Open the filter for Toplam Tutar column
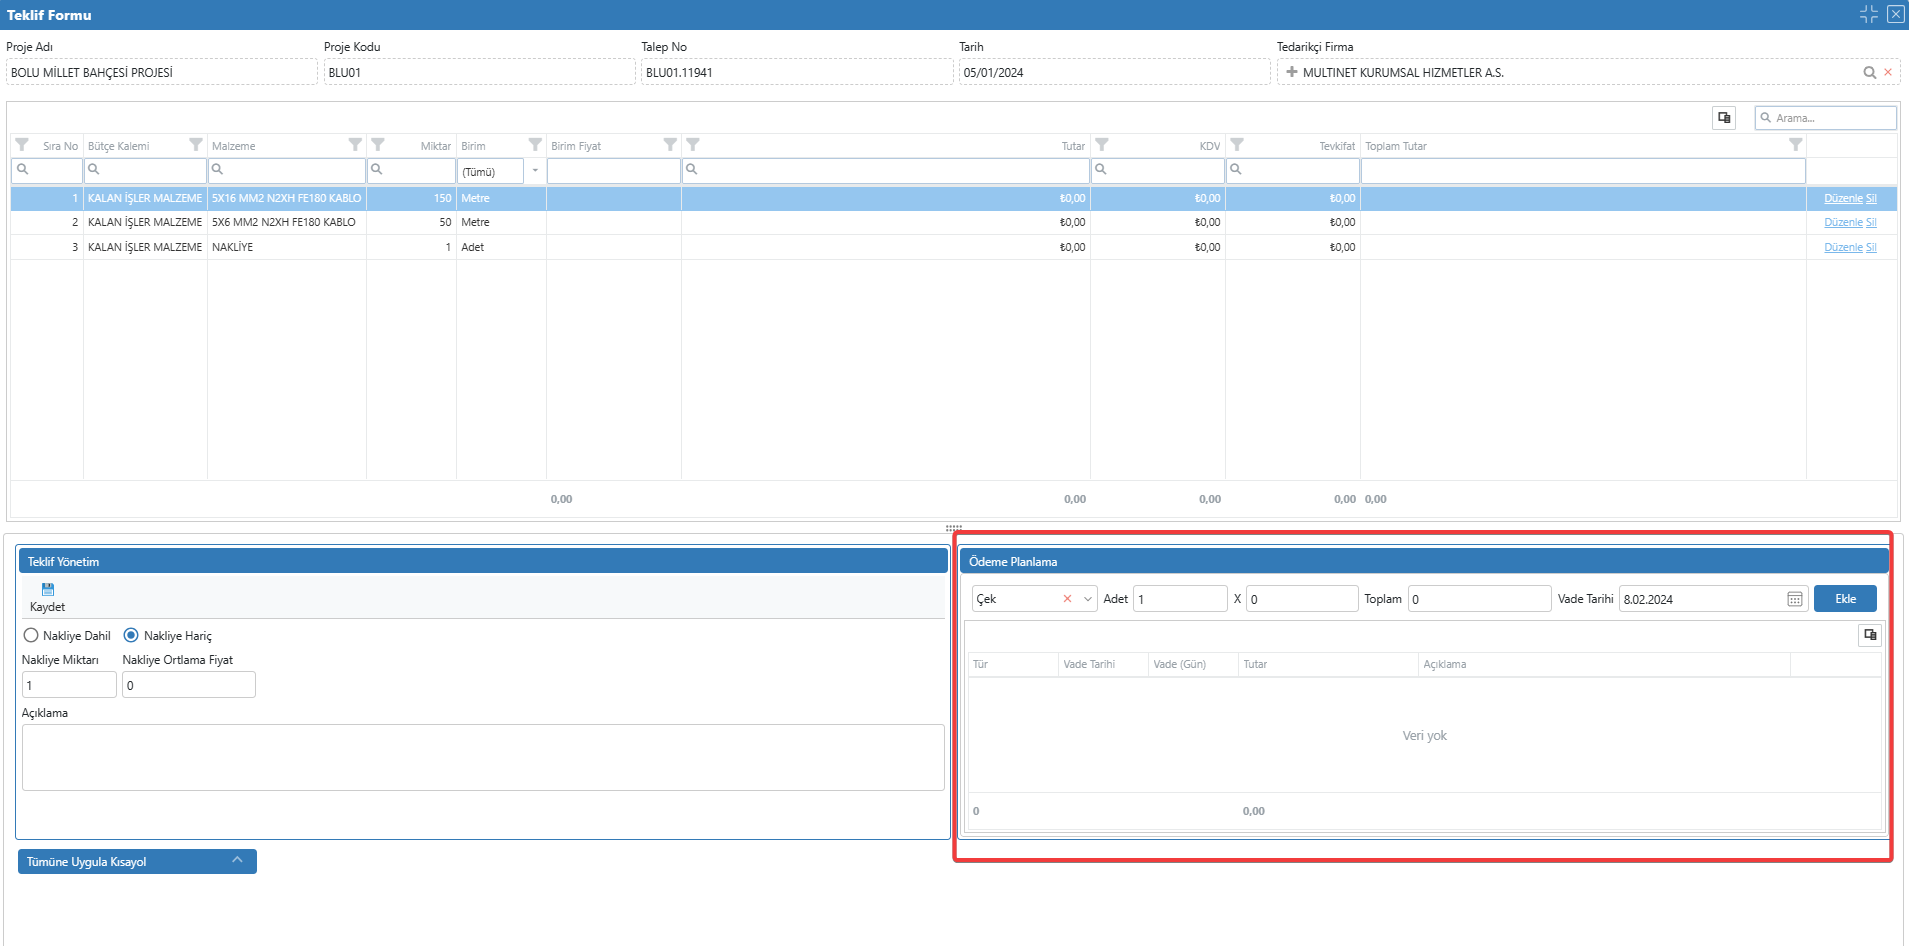Viewport: 1909px width, 946px height. tap(1795, 145)
